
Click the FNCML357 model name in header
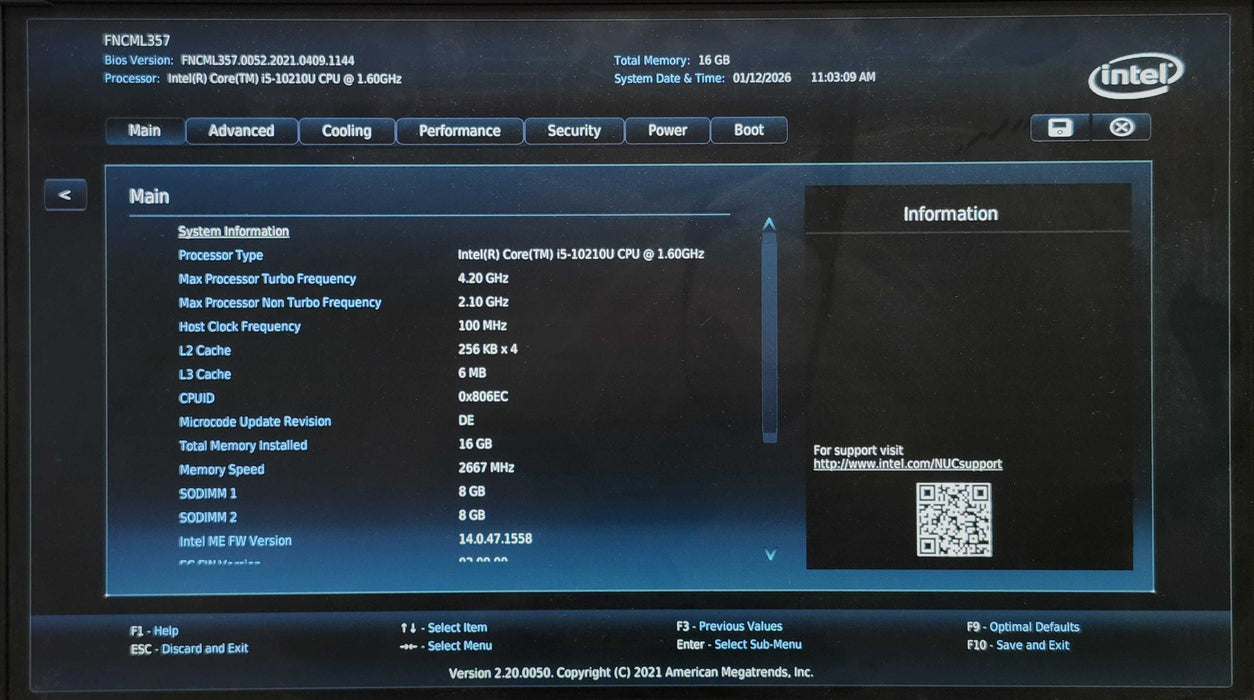pos(137,41)
